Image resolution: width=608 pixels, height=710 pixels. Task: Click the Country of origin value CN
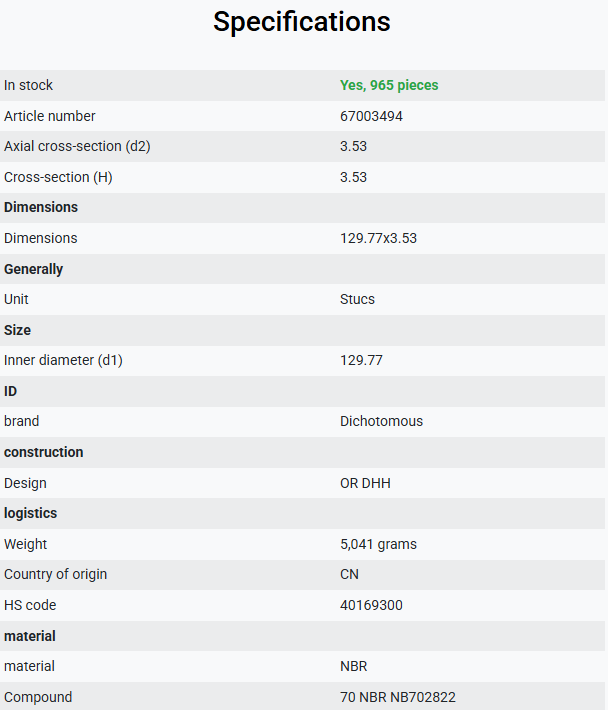[x=349, y=574]
